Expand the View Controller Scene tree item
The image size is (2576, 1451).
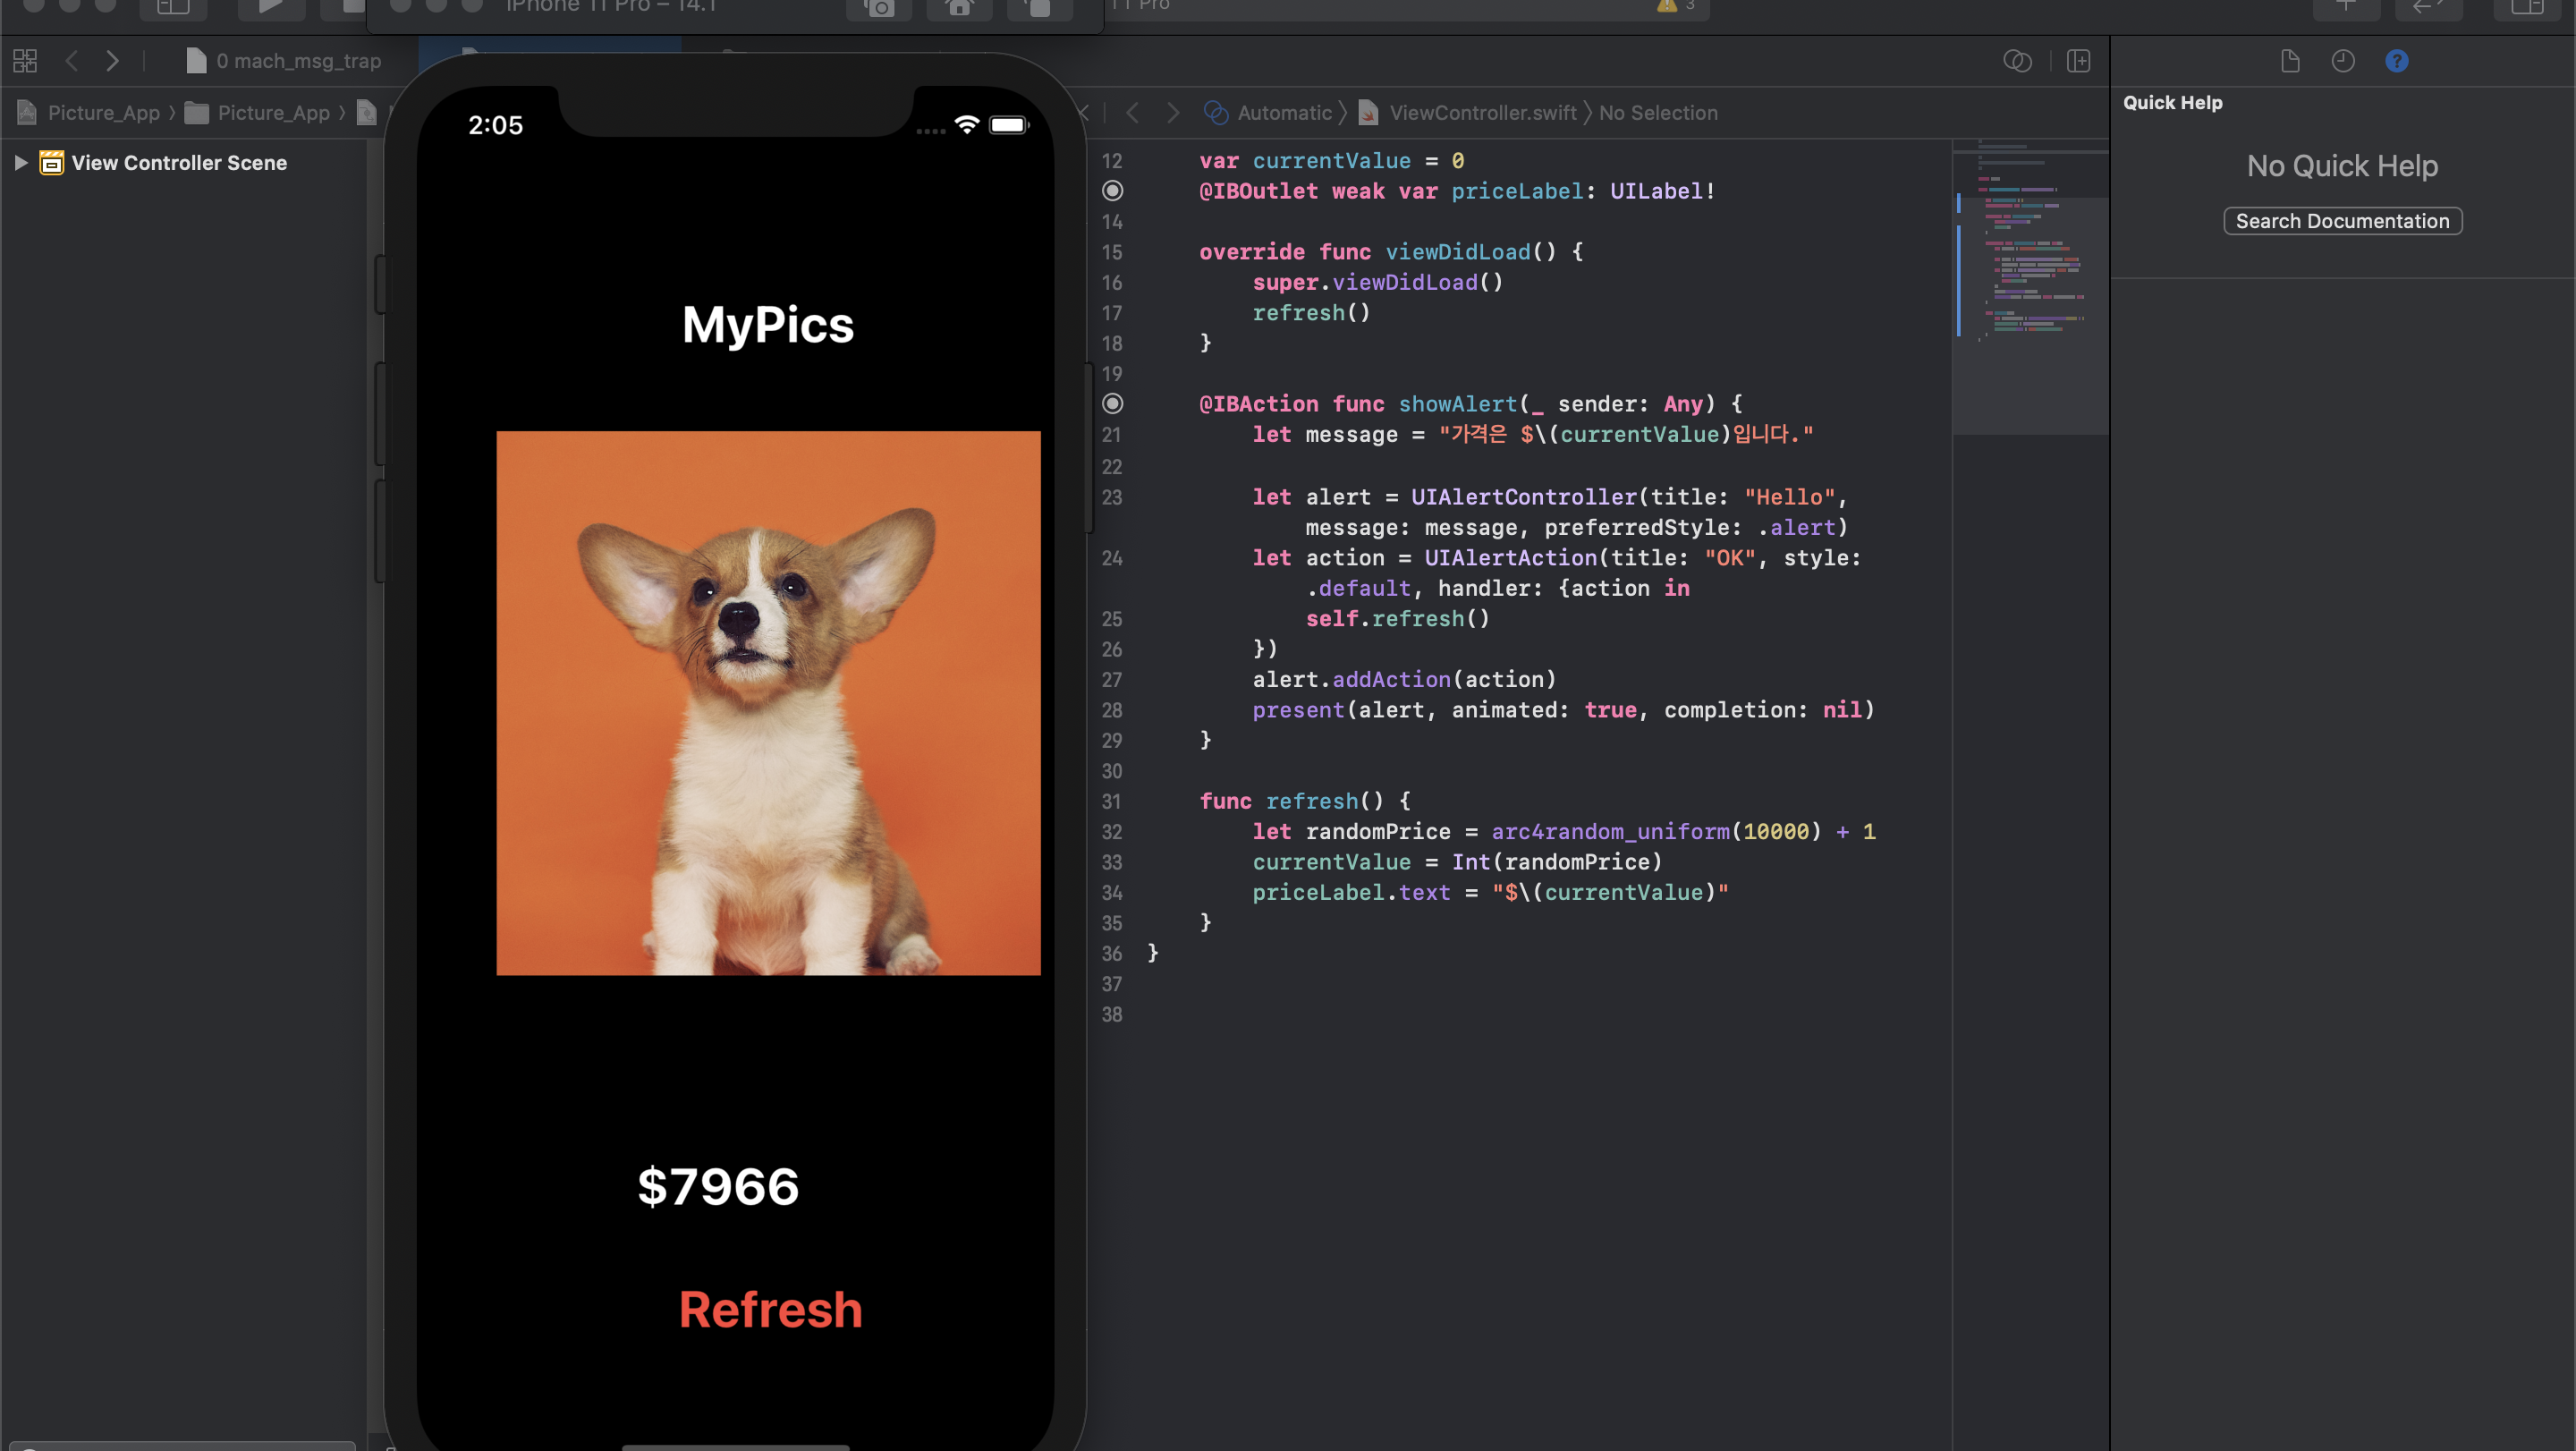[20, 163]
